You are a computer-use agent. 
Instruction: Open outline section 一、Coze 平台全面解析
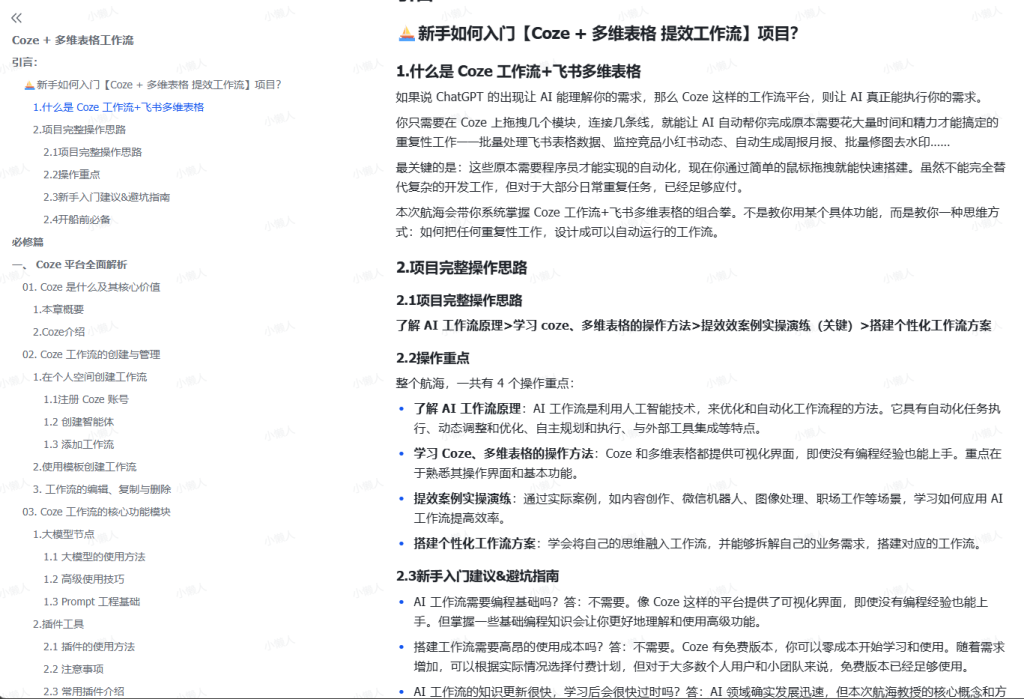coord(69,265)
